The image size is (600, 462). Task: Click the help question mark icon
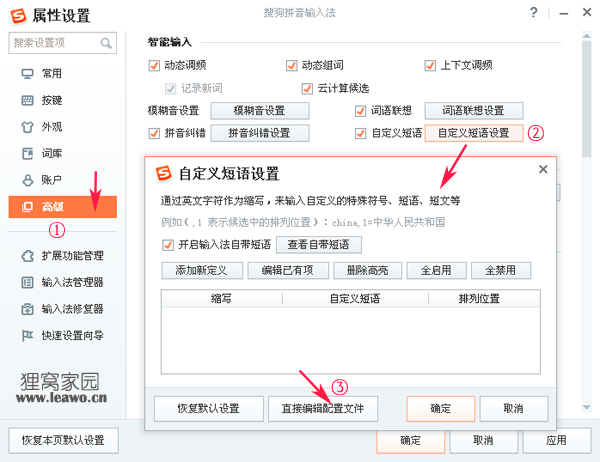pos(534,13)
